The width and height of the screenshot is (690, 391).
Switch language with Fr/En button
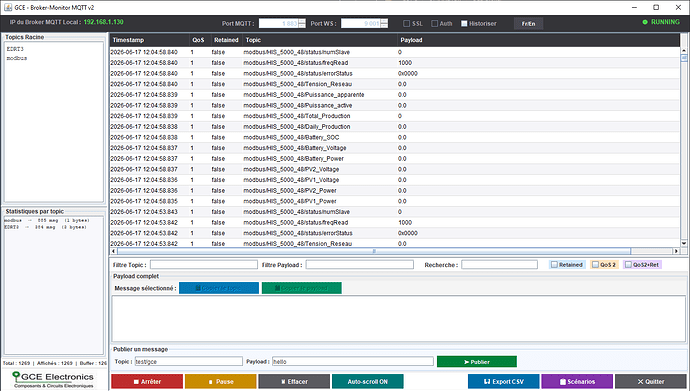529,23
